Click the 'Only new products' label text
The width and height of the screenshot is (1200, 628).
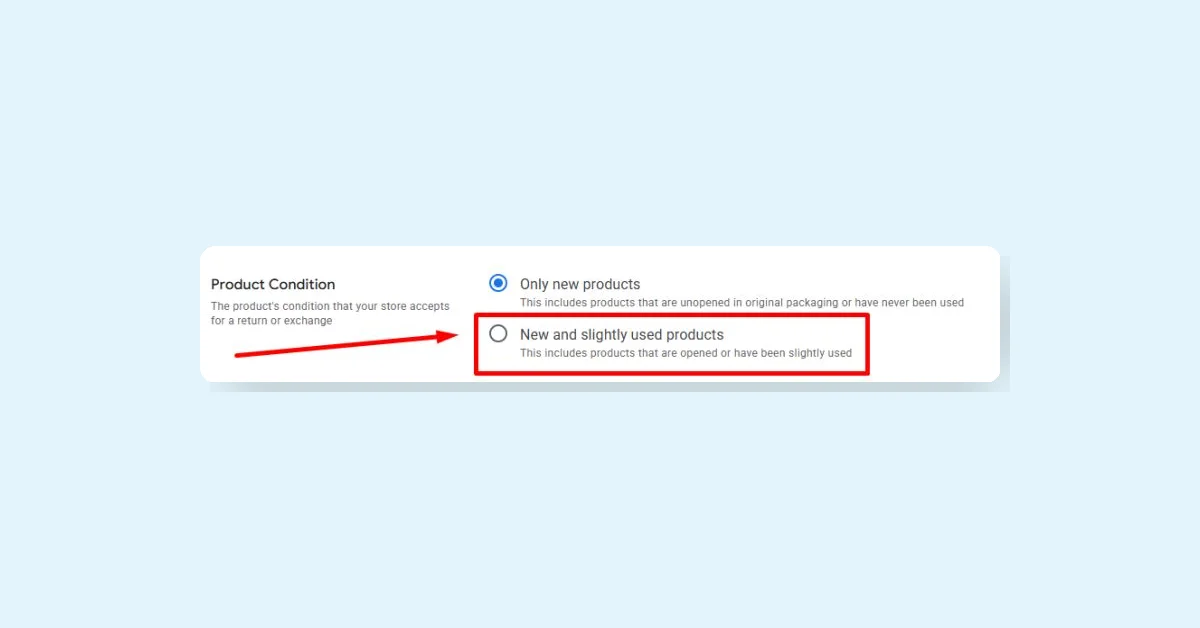(580, 284)
